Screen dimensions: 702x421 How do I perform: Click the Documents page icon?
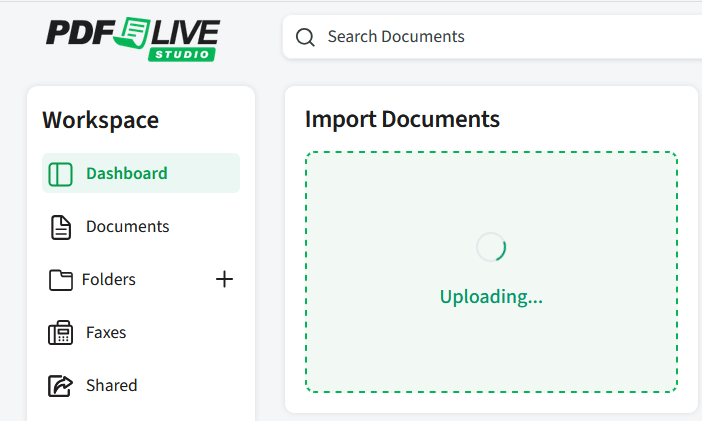tap(61, 227)
